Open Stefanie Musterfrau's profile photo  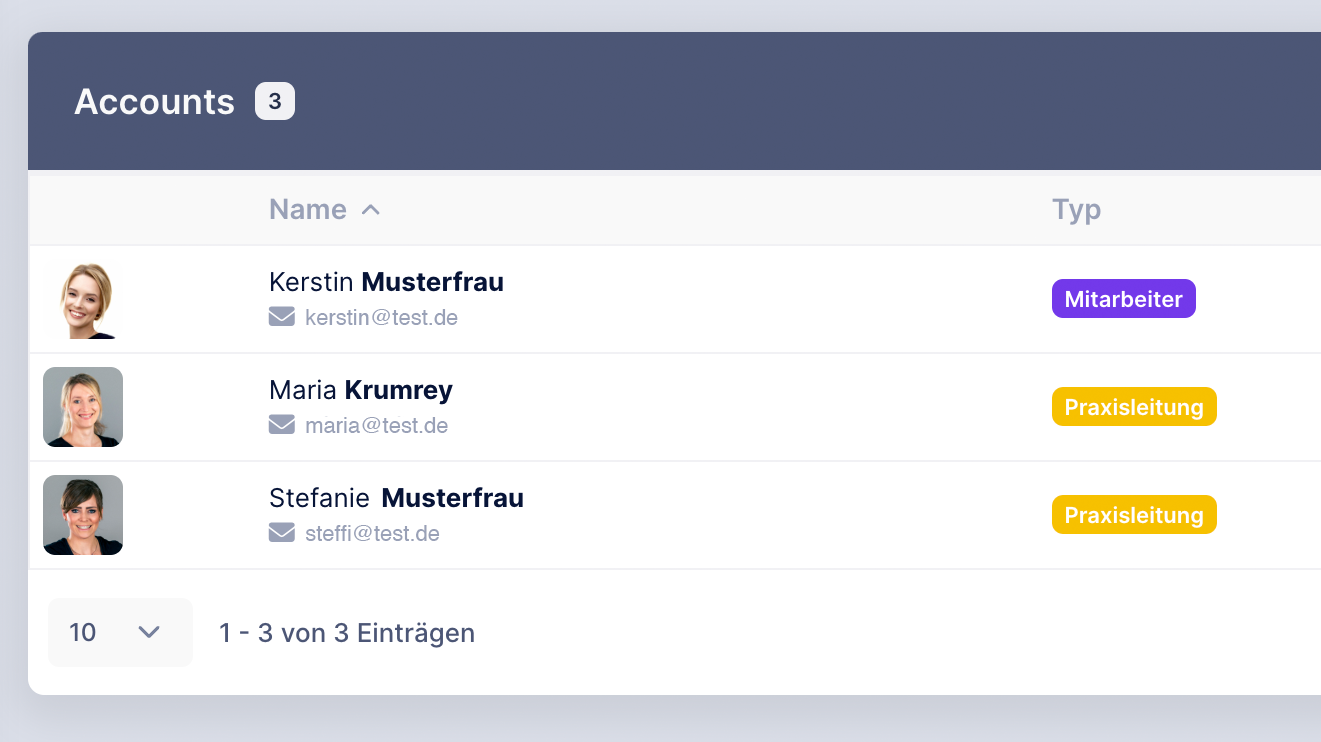click(x=83, y=515)
